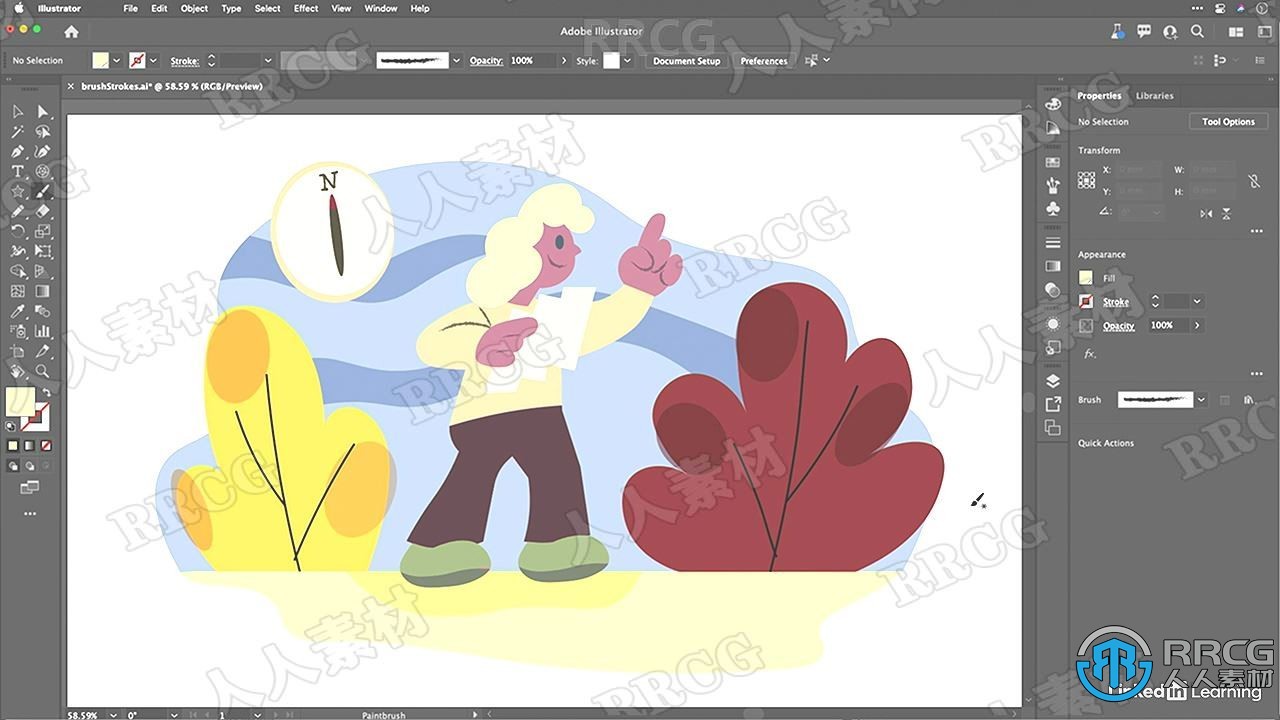Select the Paintbrush tool
The image size is (1280, 720).
pos(43,192)
